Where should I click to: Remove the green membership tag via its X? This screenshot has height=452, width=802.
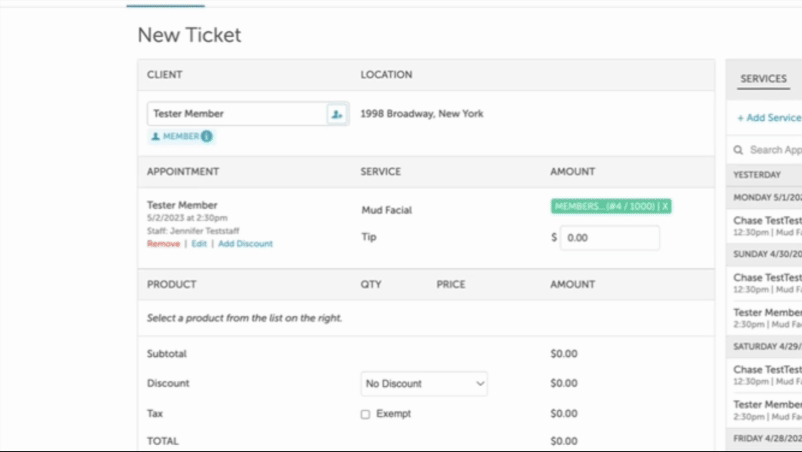tap(666, 206)
